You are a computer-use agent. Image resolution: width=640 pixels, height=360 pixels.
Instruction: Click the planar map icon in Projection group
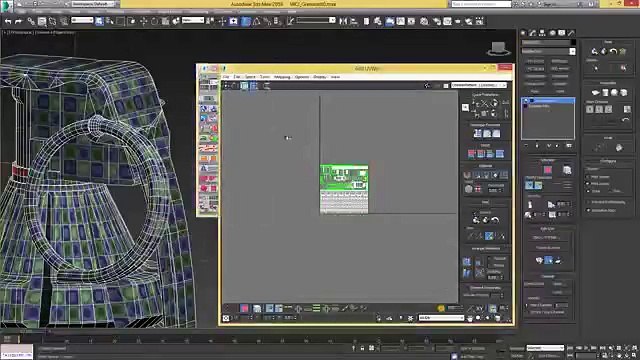pos(595,93)
